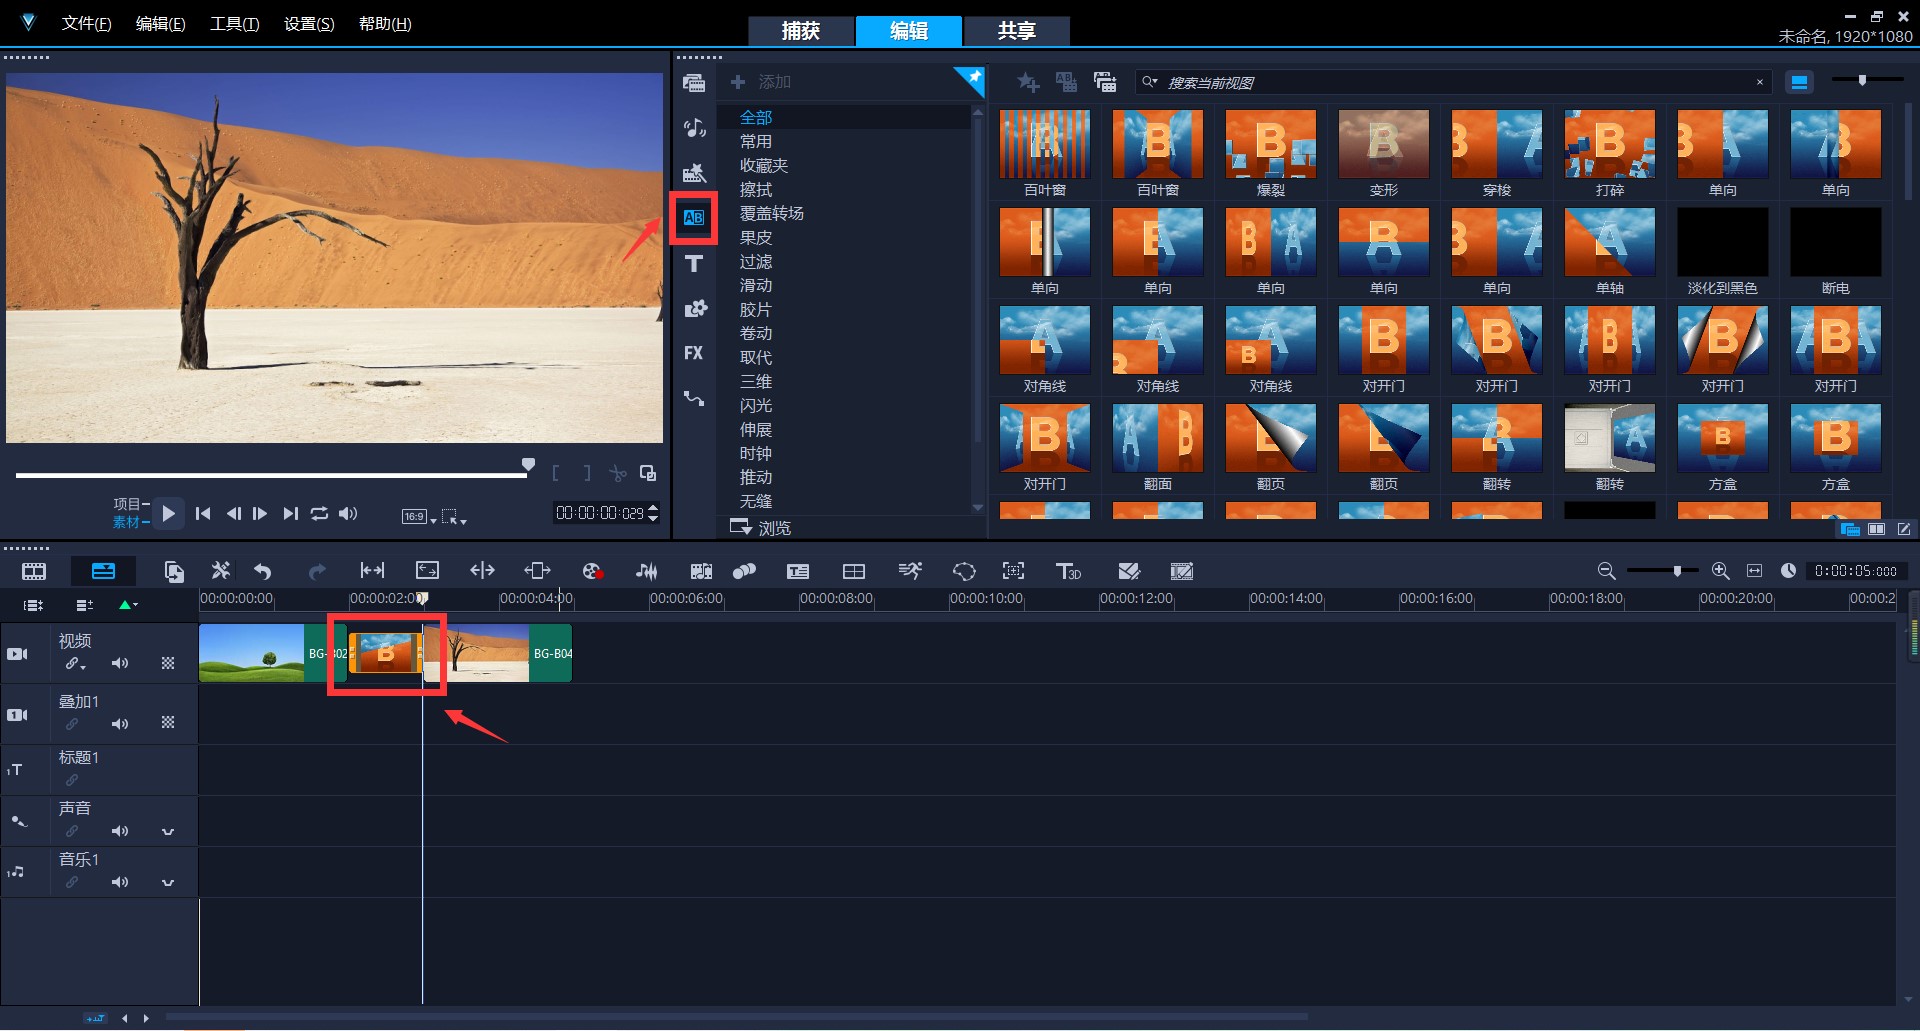Open the 16:9 aspect ratio dropdown
Viewport: 1920px width, 1031px height.
(419, 517)
